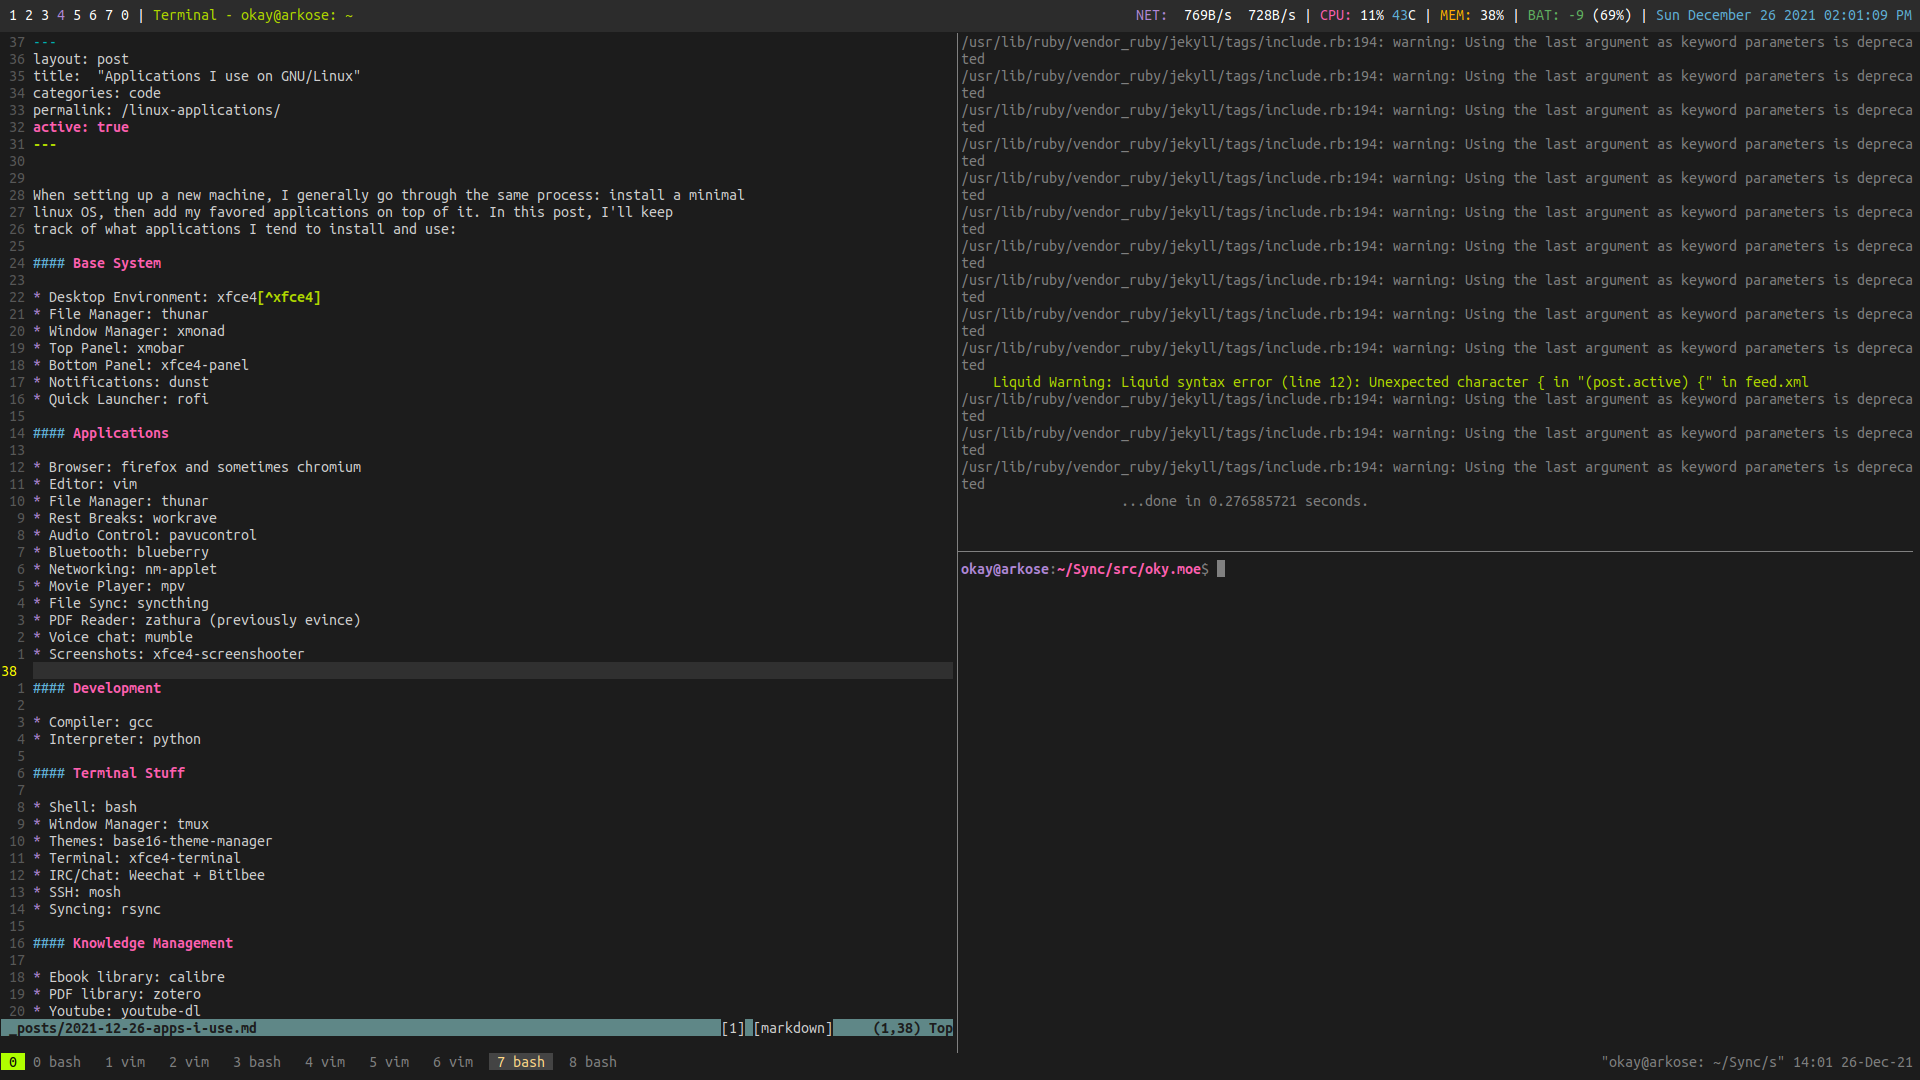The height and width of the screenshot is (1080, 1920).
Task: Click the CPU usage indicator
Action: [1367, 15]
